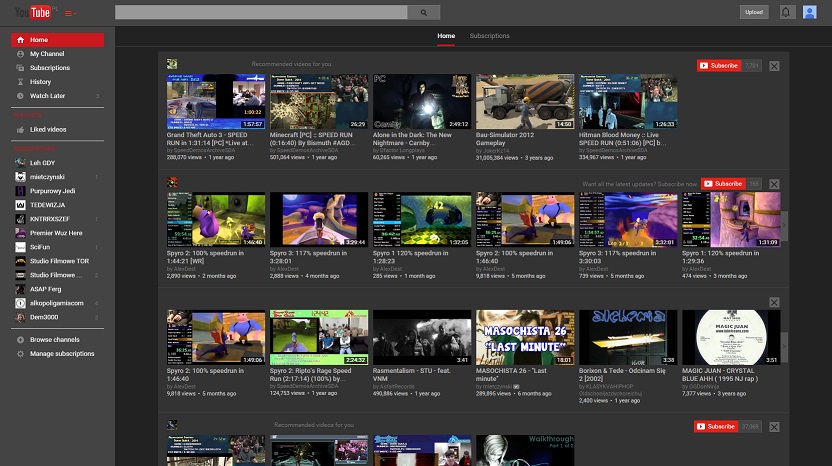Open Browse channels

click(54, 340)
